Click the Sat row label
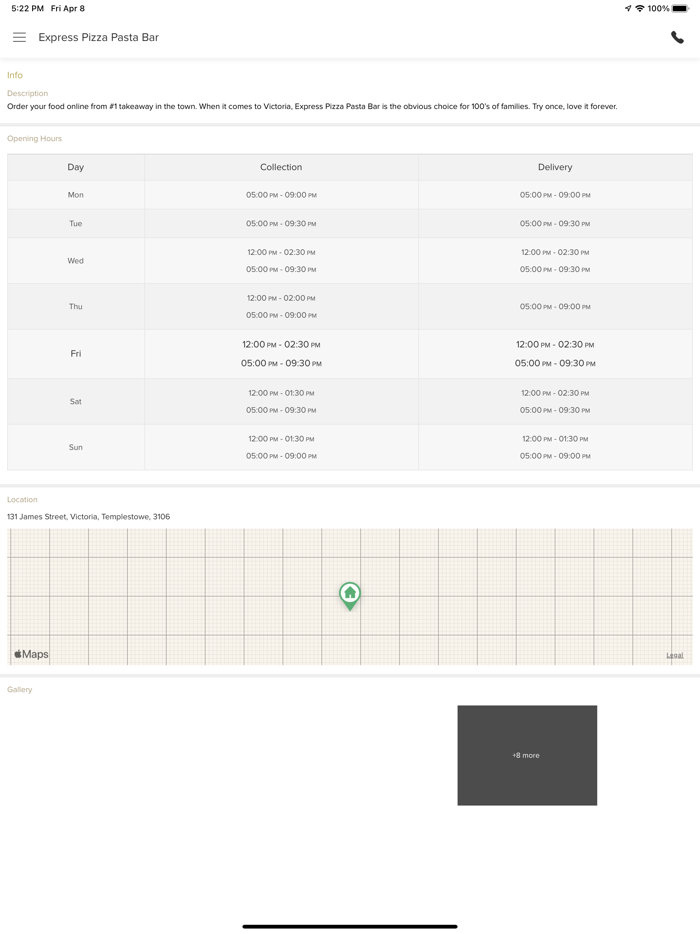700x934 pixels. point(76,401)
